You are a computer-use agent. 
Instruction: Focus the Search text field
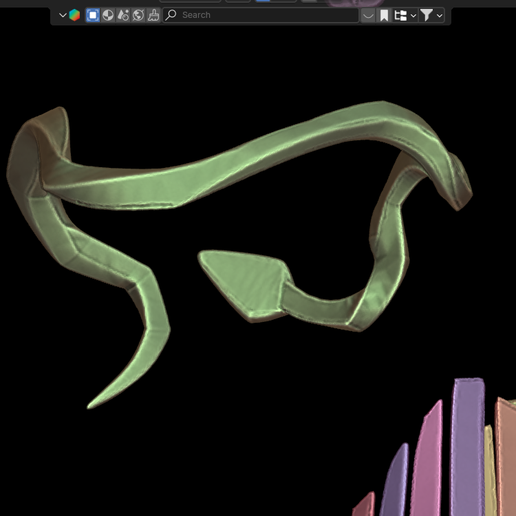coord(261,15)
